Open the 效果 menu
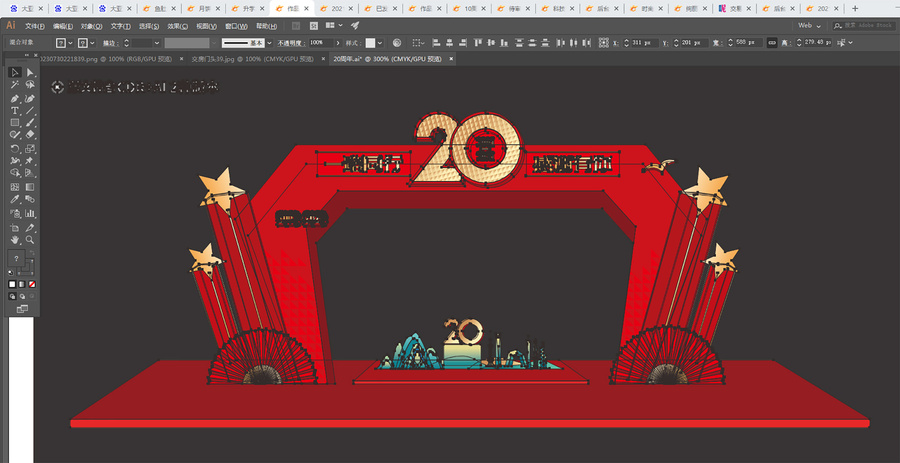 178,26
